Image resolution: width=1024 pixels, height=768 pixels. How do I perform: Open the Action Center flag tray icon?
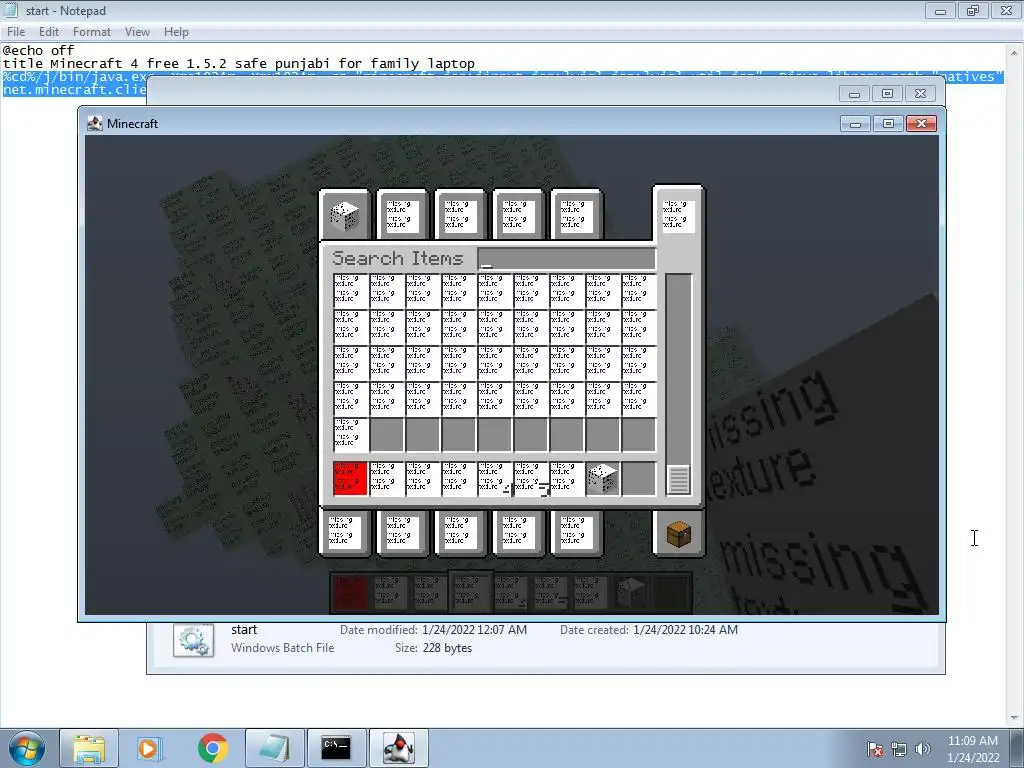pyautogui.click(x=875, y=749)
